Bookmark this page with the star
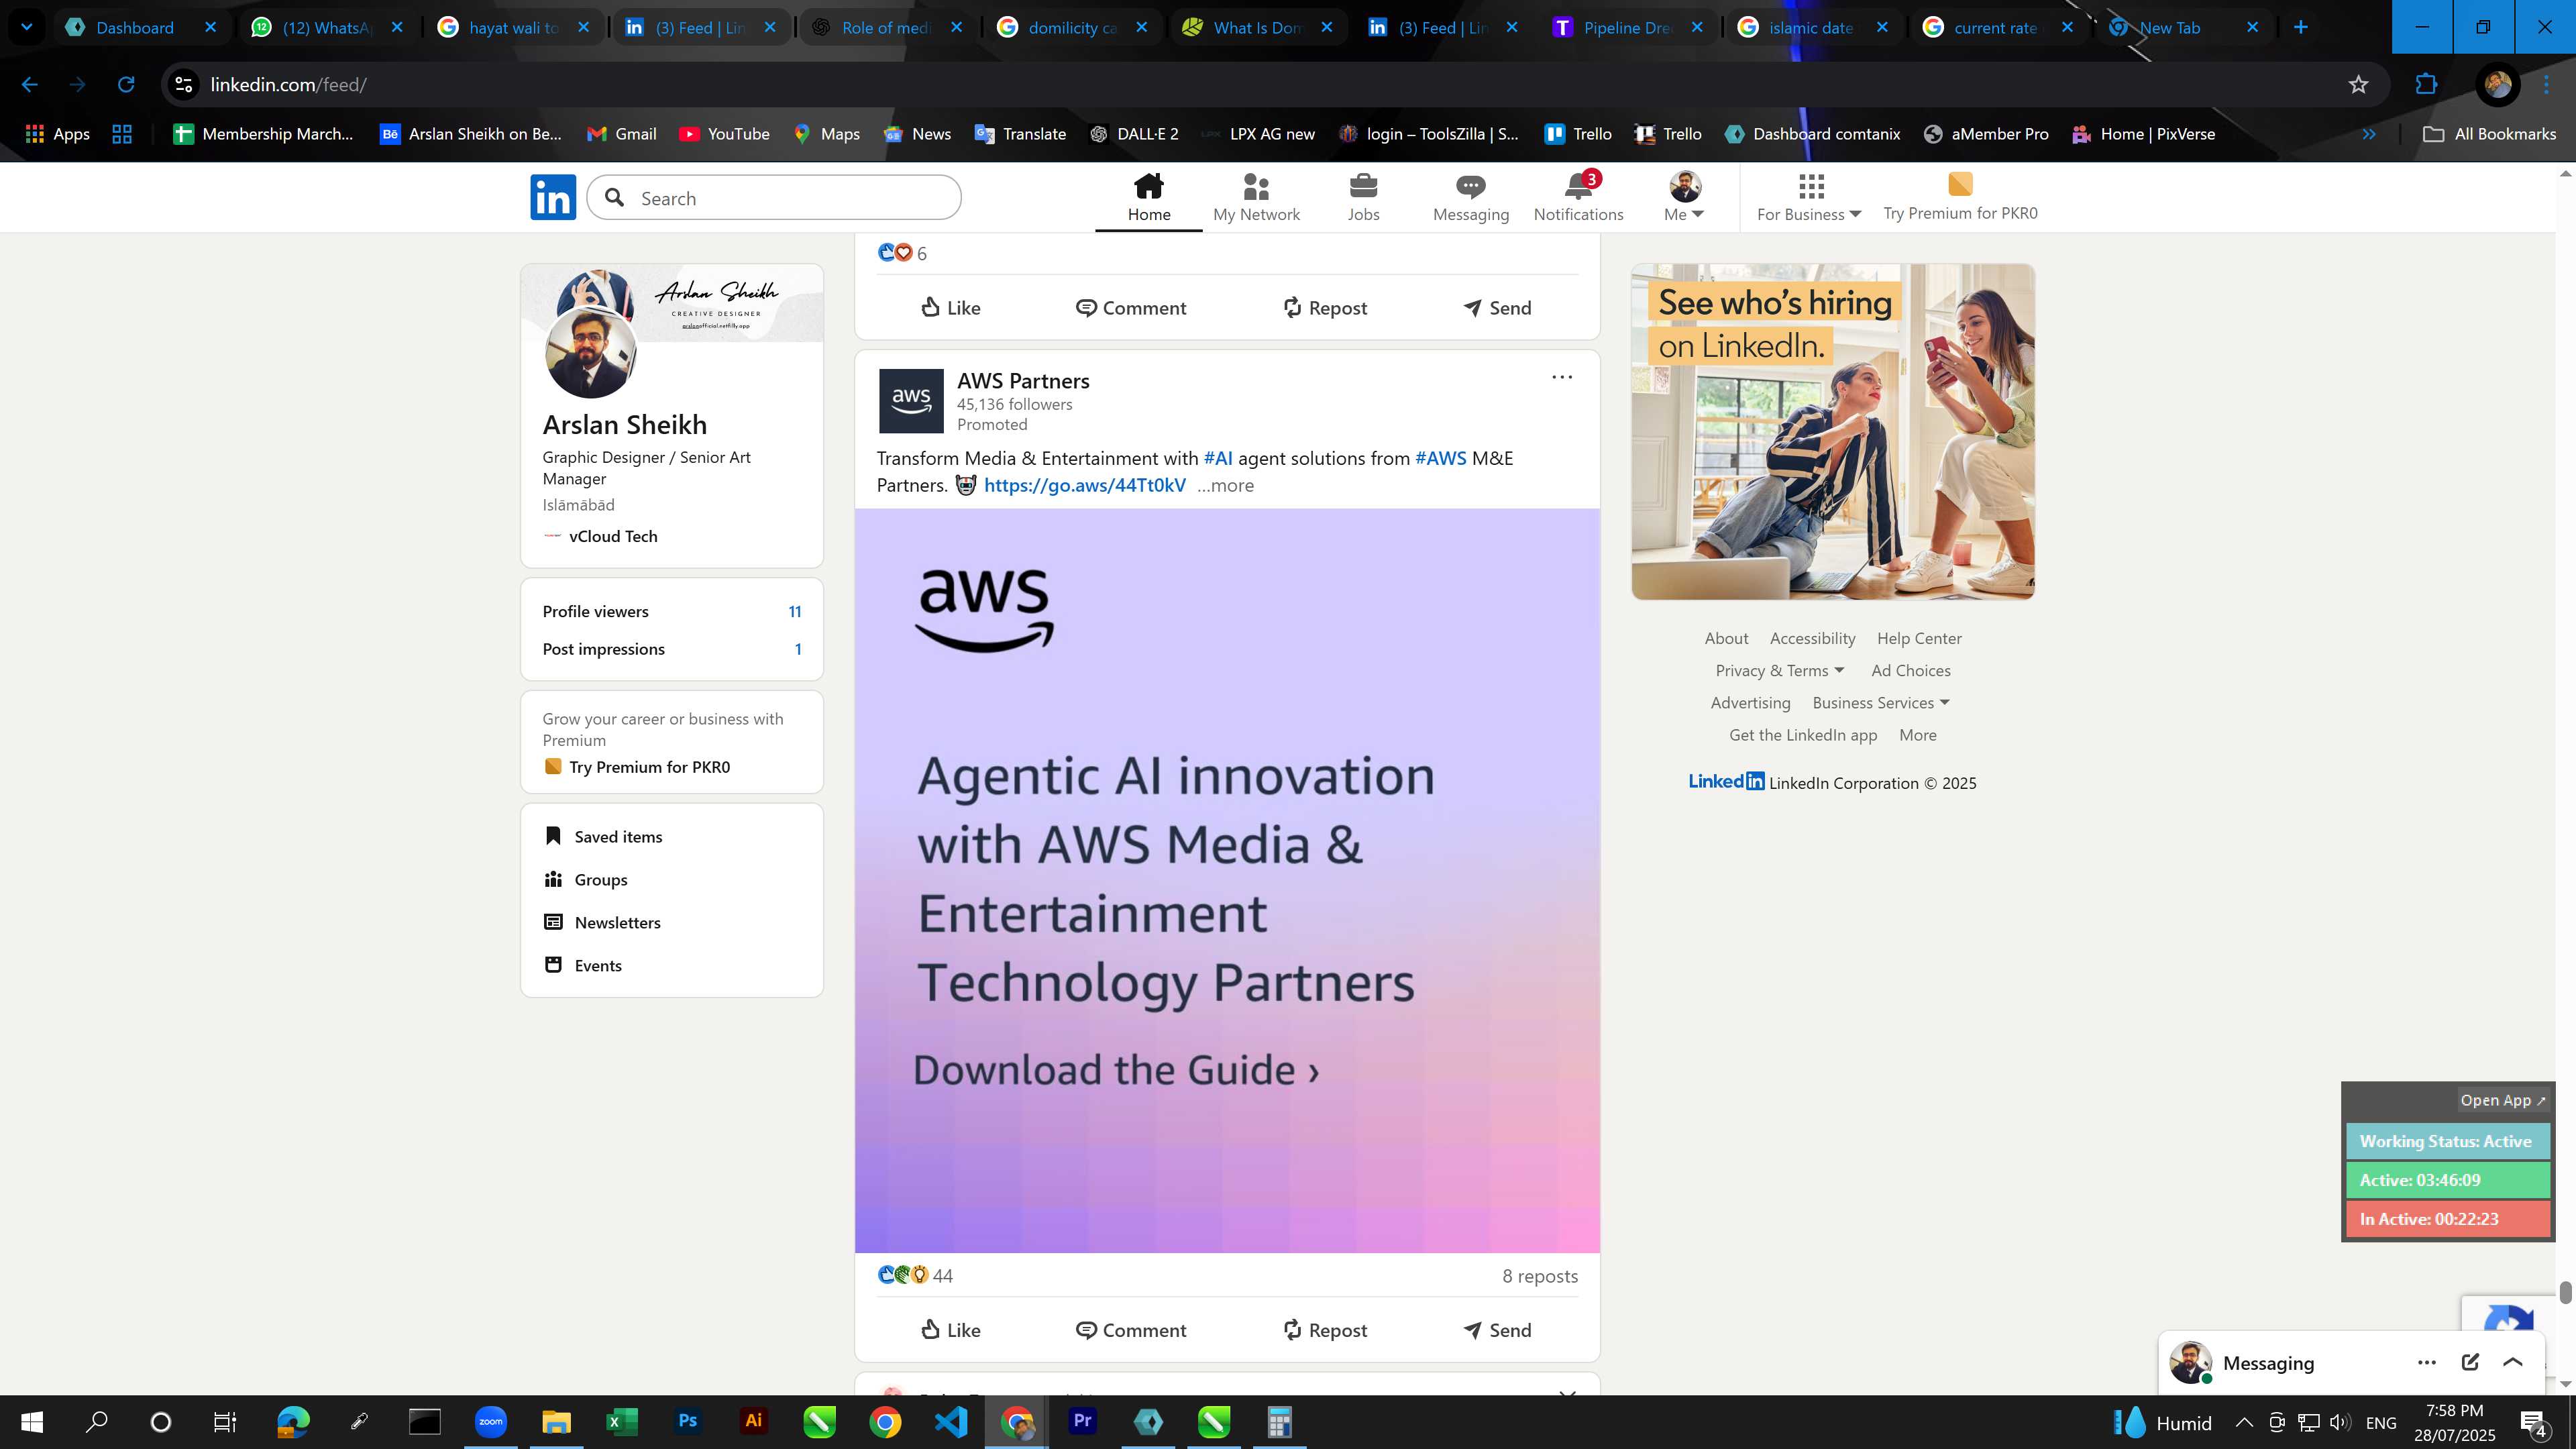This screenshot has width=2576, height=1449. click(x=2359, y=85)
